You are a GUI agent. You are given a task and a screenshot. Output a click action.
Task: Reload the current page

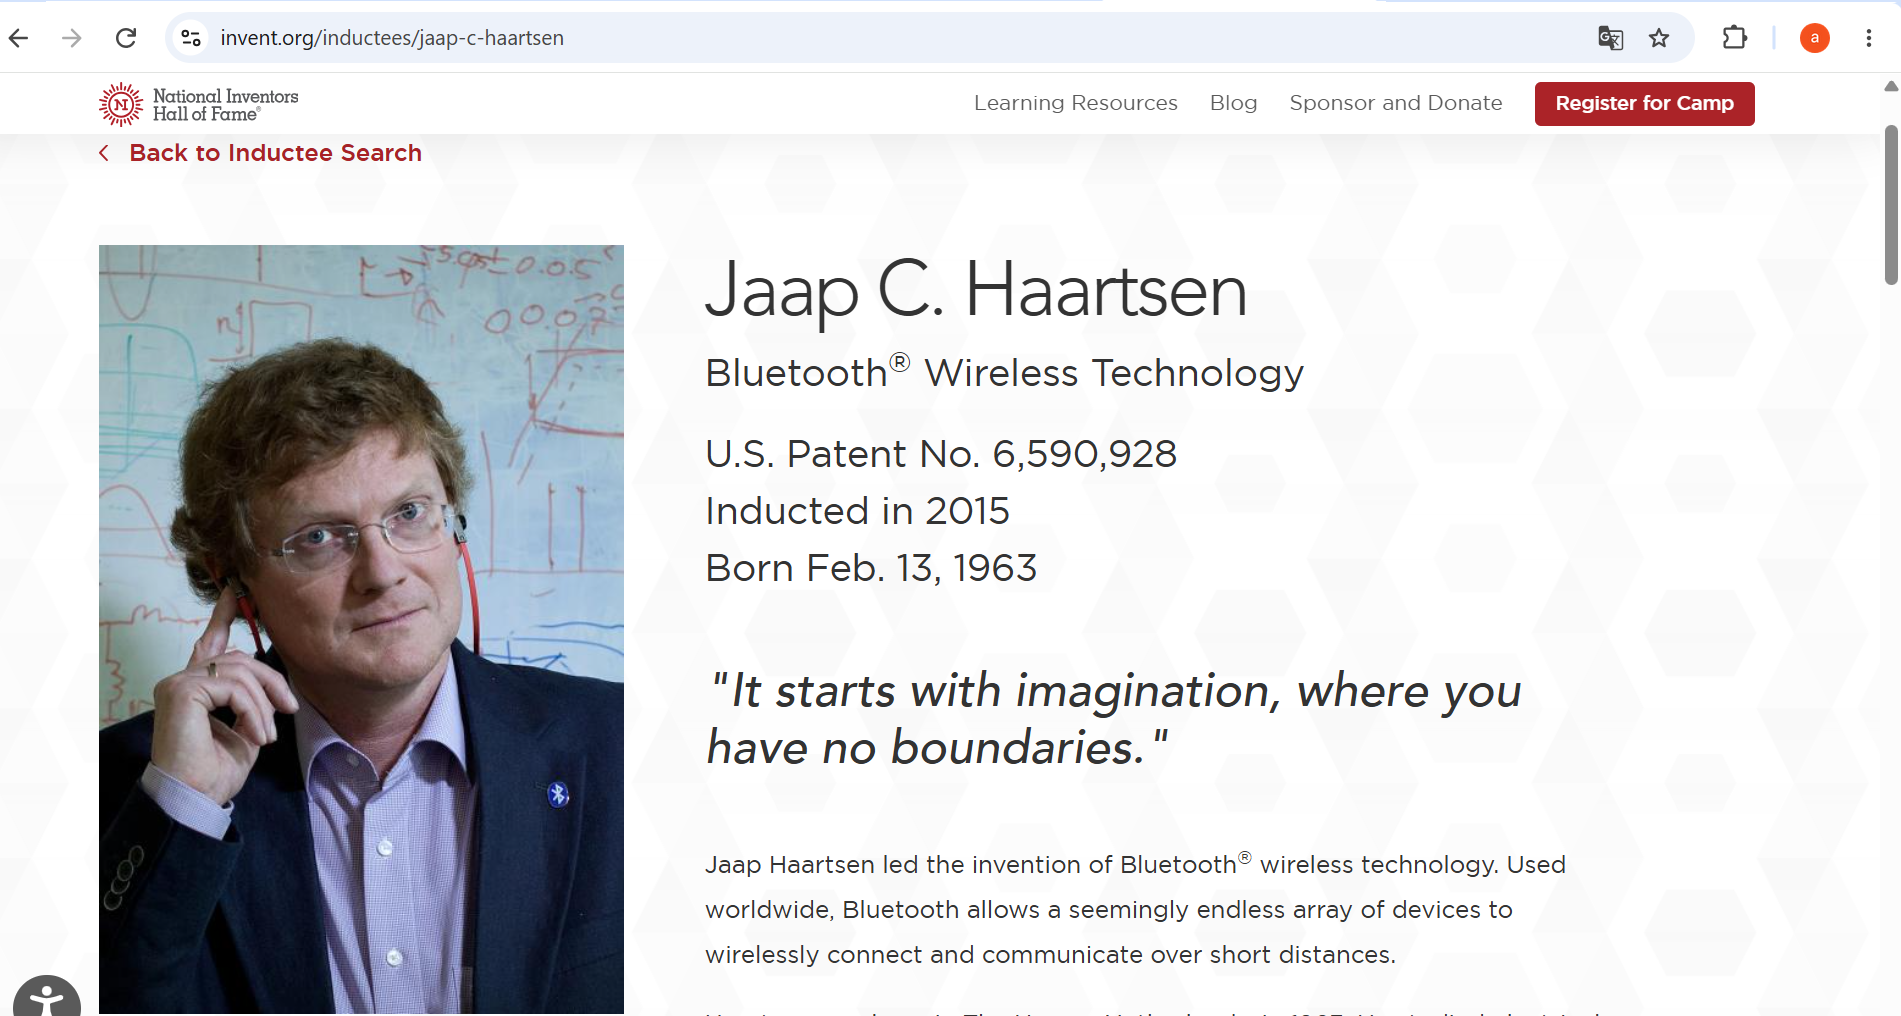(x=126, y=38)
